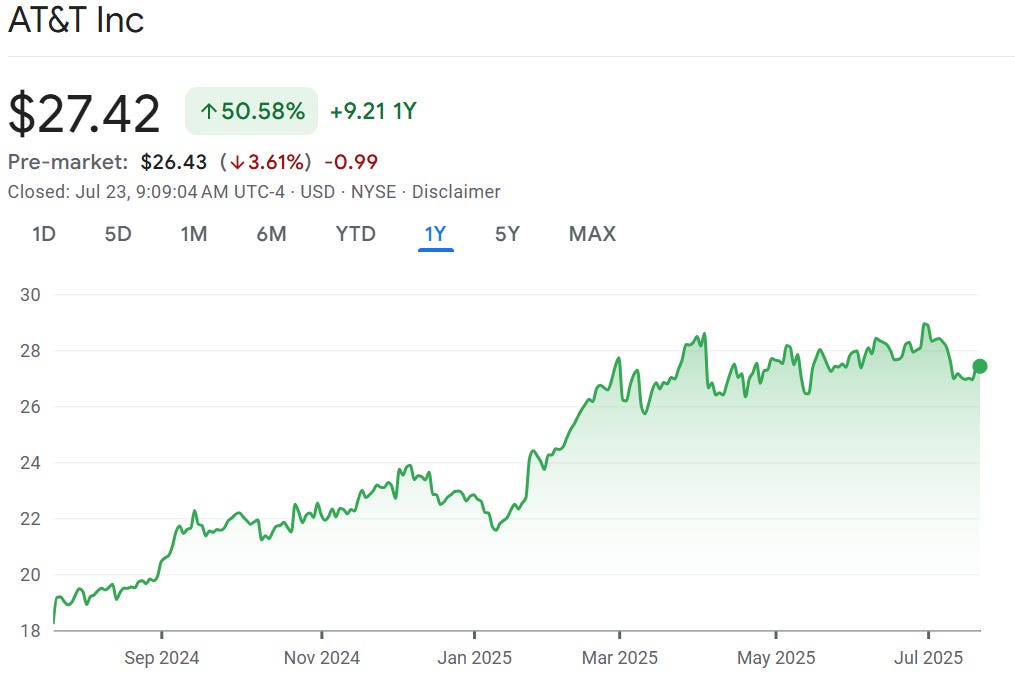The image size is (1015, 688).
Task: Click the 18 price axis label
Action: click(30, 630)
